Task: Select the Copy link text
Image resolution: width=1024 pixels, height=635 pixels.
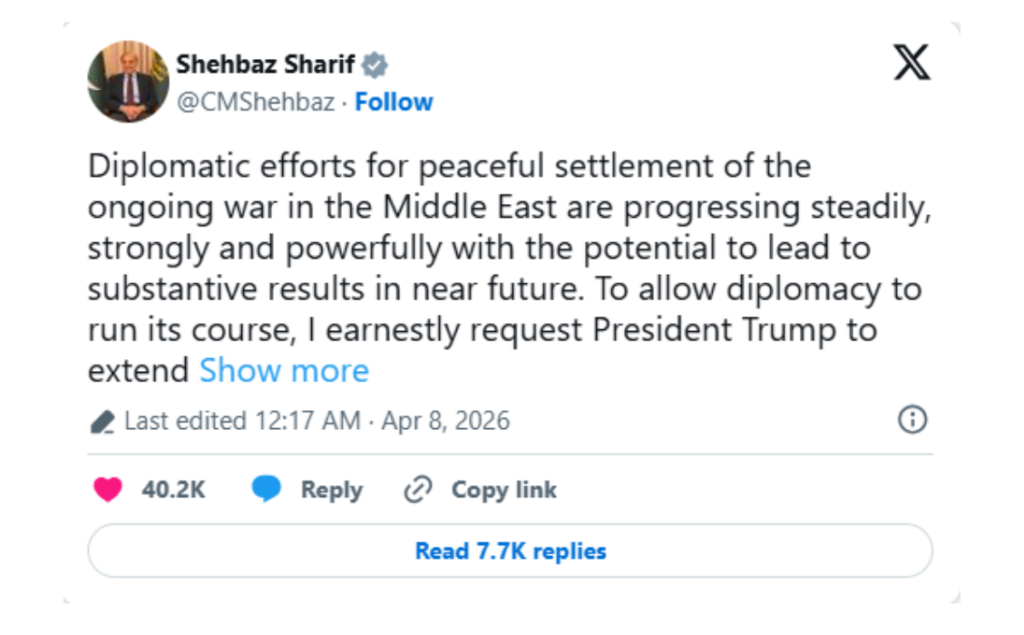Action: tap(503, 490)
